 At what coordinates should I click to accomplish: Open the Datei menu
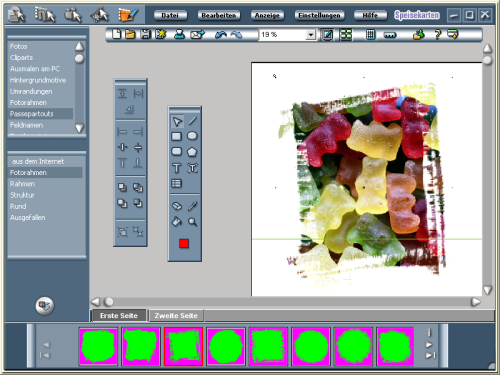pyautogui.click(x=170, y=15)
